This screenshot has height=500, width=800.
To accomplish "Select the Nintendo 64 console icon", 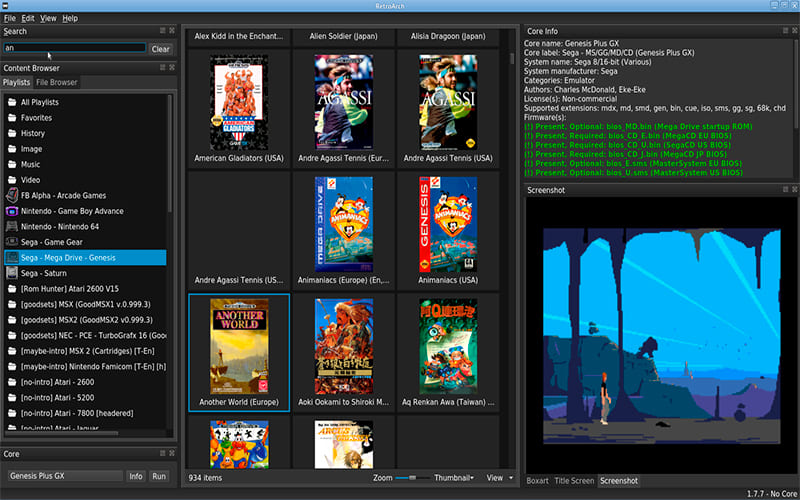I will 12,227.
